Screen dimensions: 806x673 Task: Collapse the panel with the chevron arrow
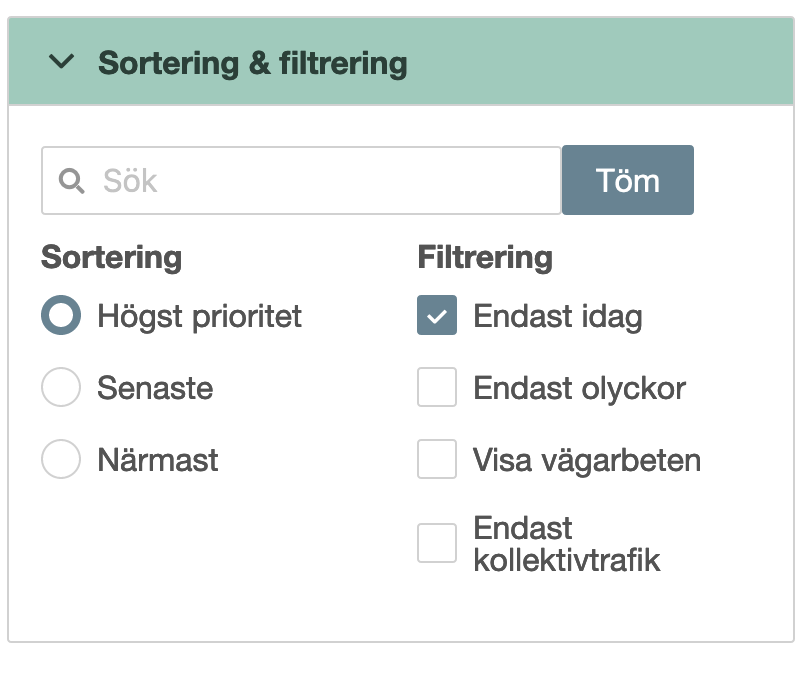[x=62, y=62]
